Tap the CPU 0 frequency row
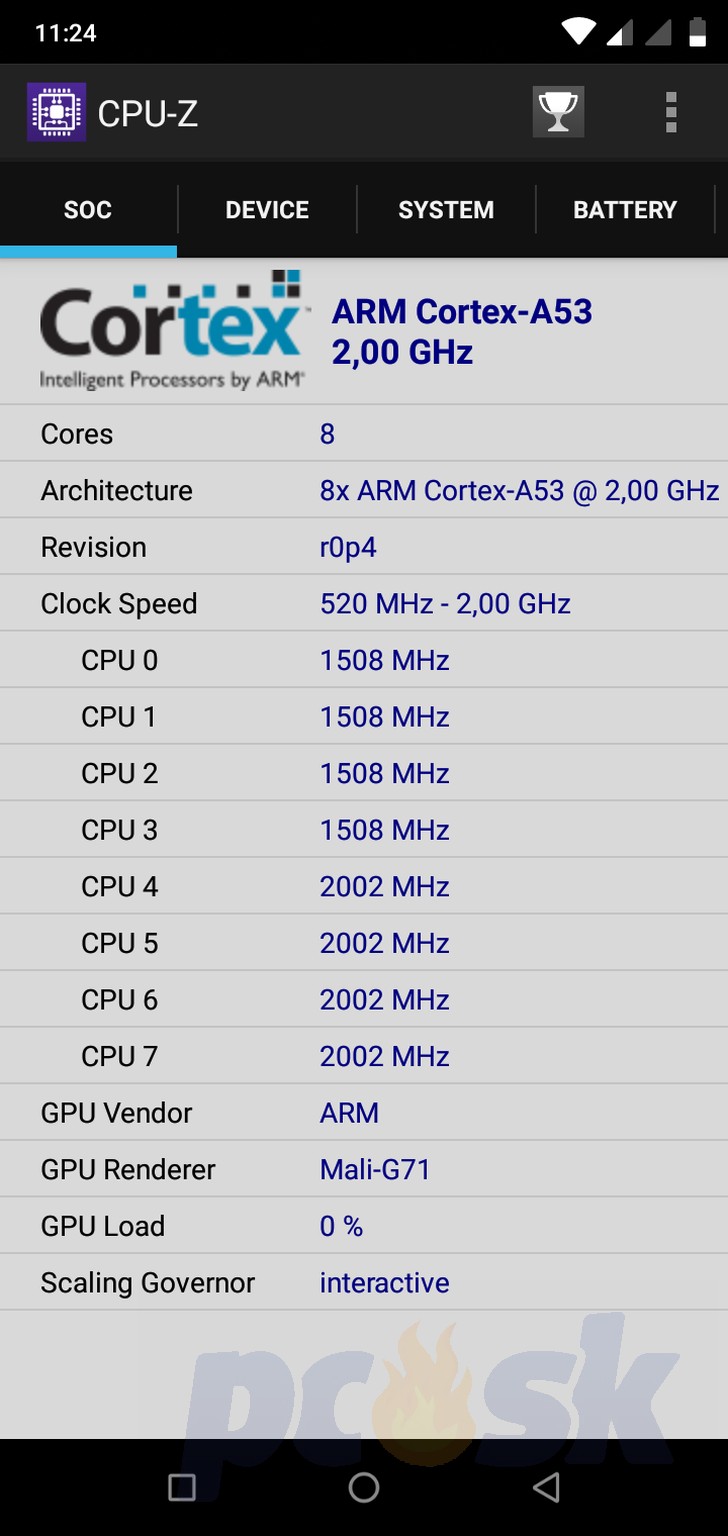 click(364, 660)
